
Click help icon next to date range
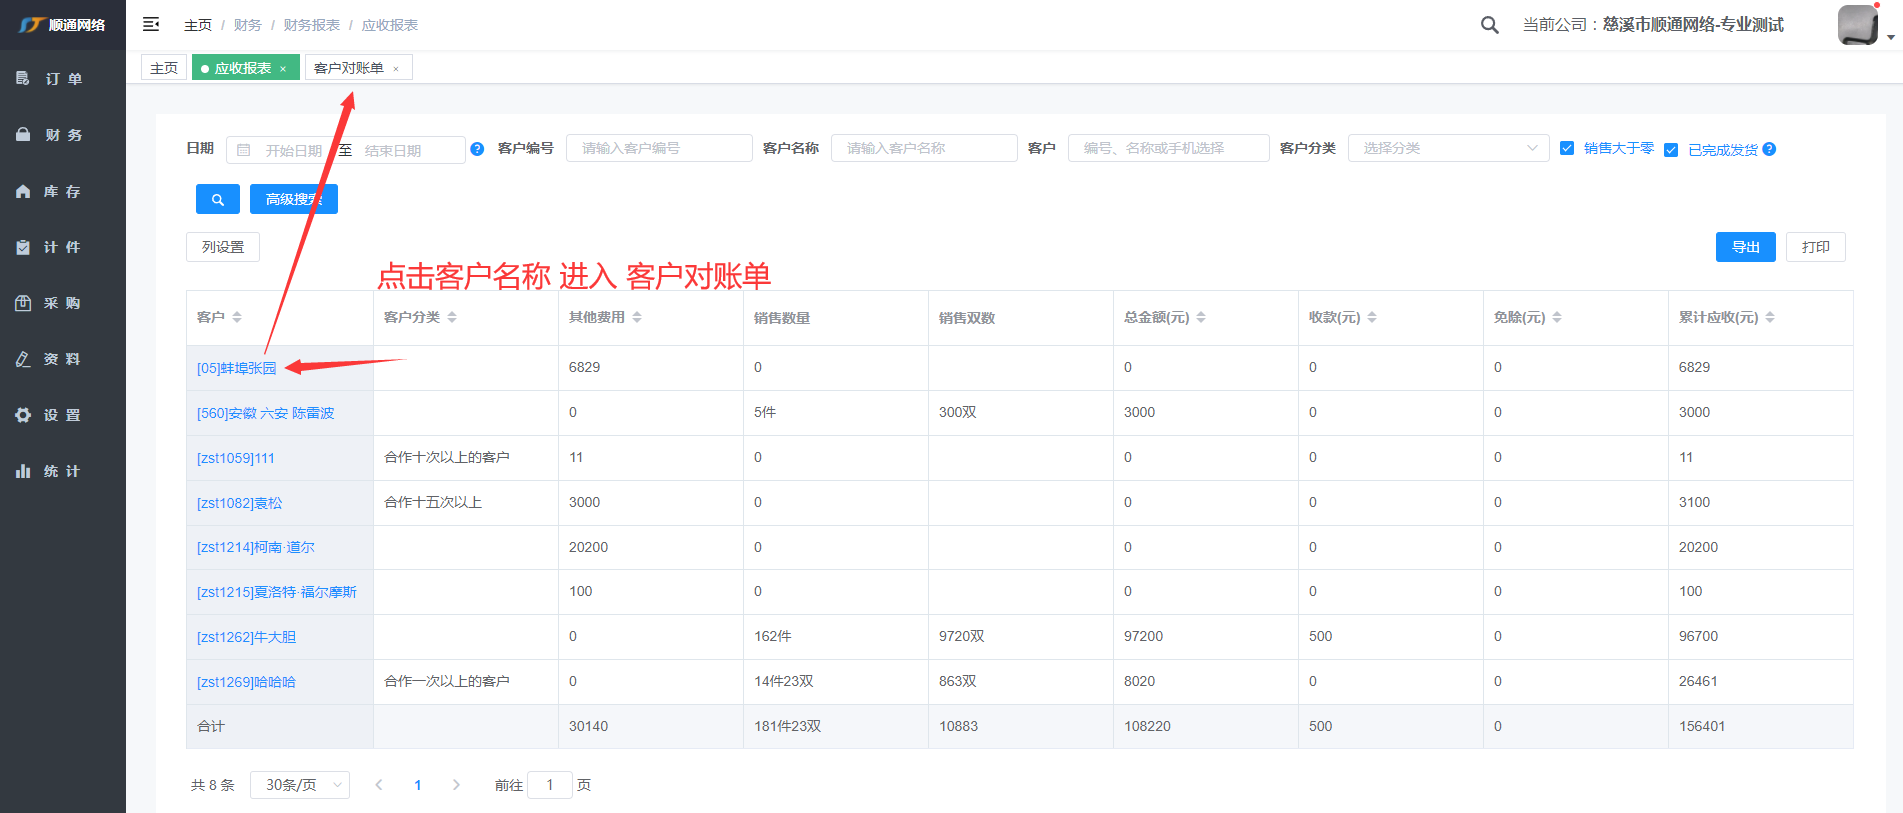(477, 149)
